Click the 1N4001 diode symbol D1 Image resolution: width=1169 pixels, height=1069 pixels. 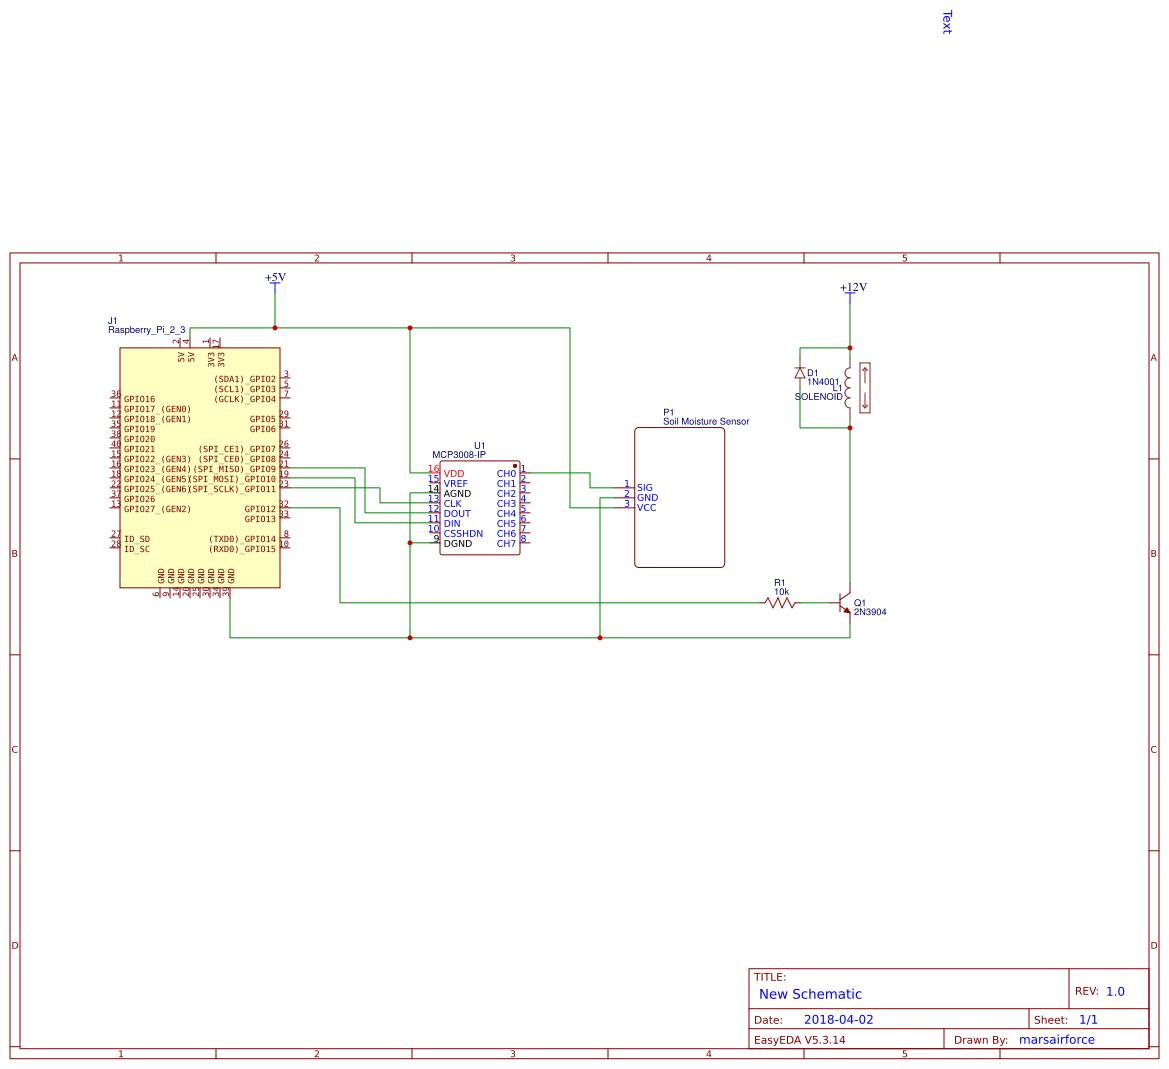coord(800,372)
